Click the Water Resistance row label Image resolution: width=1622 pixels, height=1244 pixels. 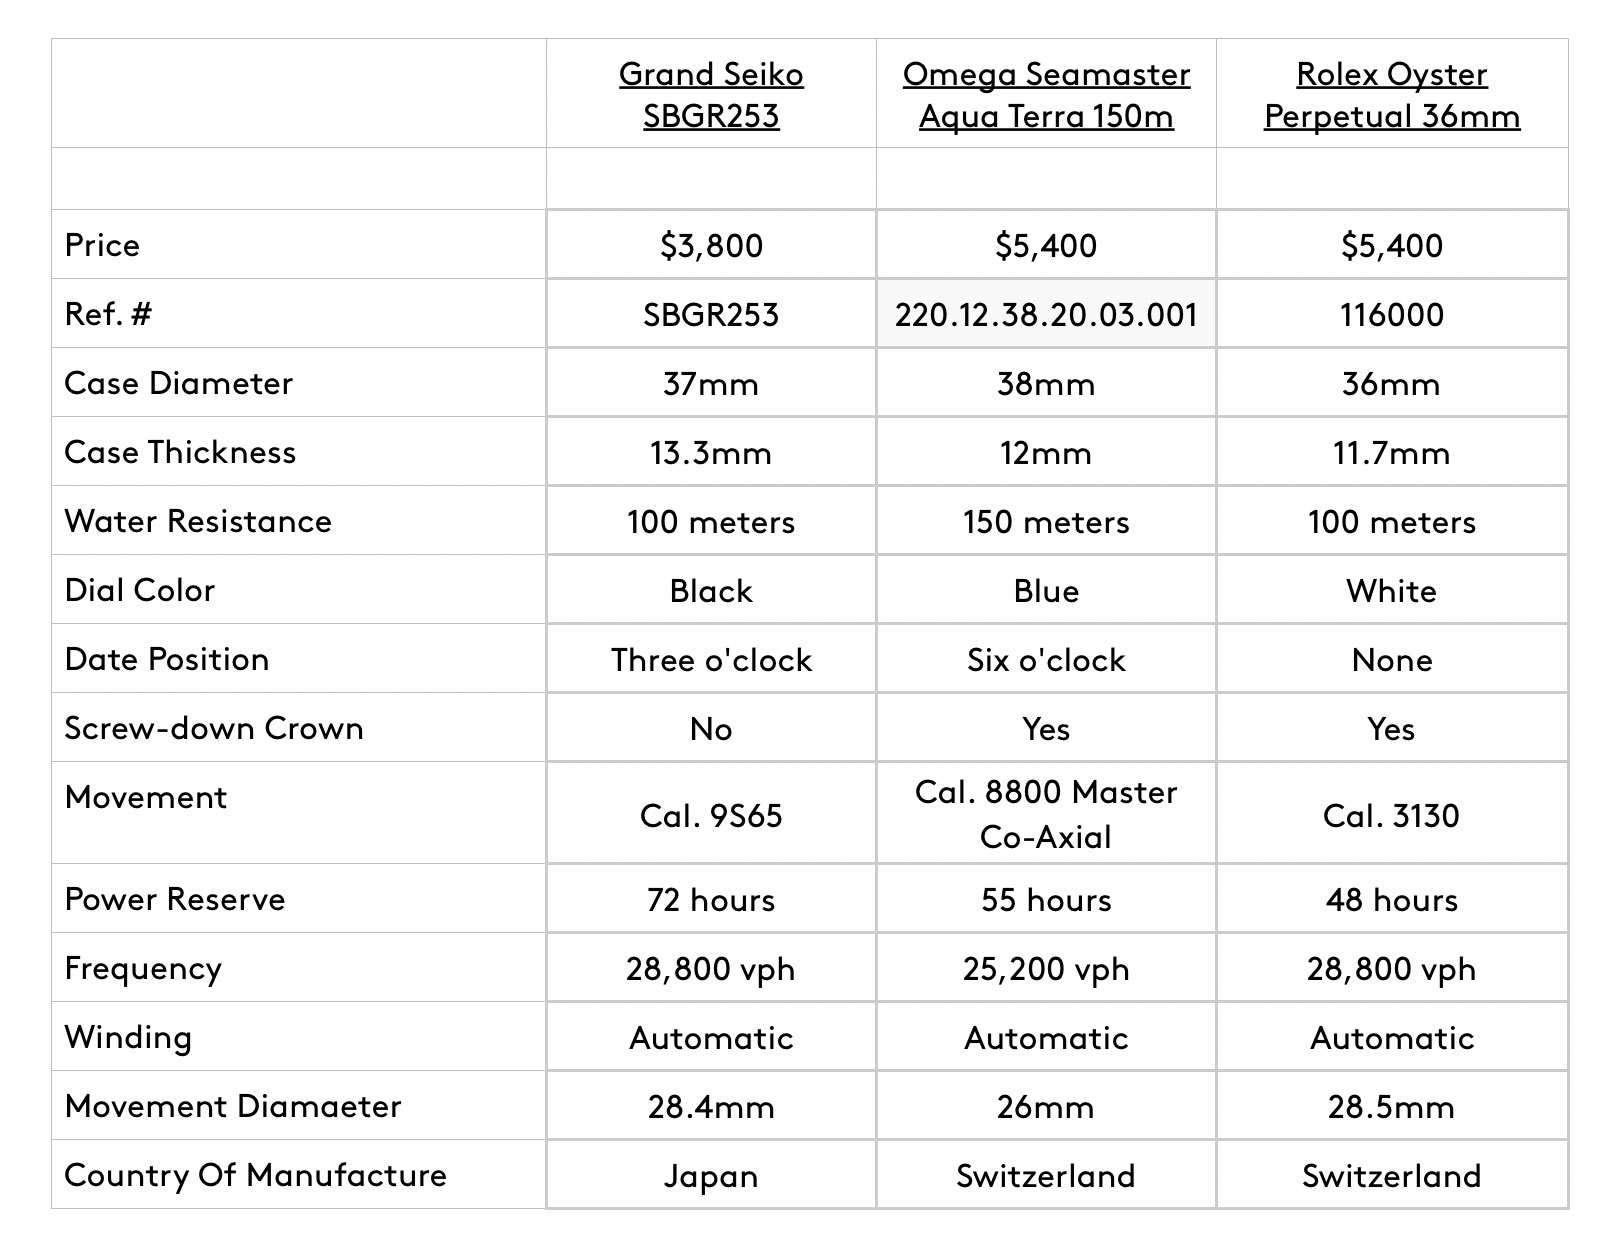198,521
